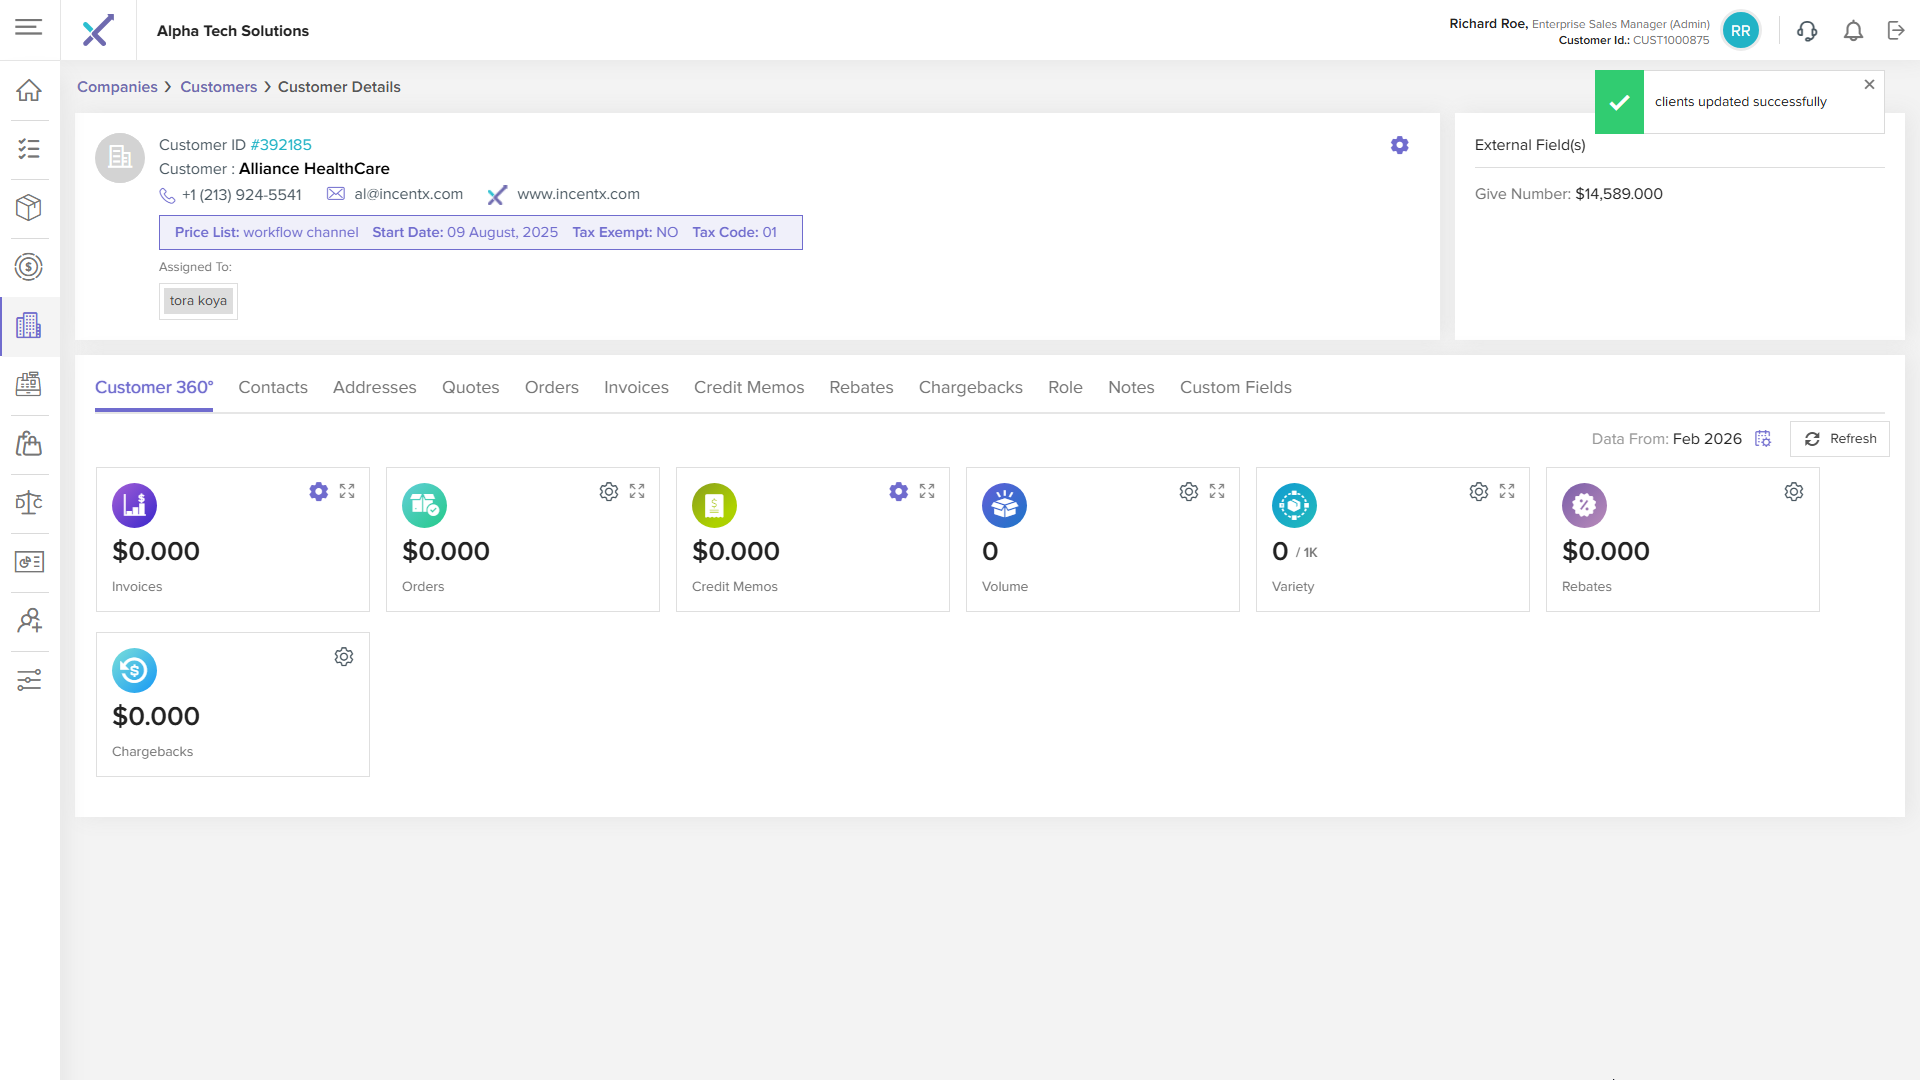Click the notifications bell icon
Screen dimensions: 1920x1080
click(x=1853, y=31)
